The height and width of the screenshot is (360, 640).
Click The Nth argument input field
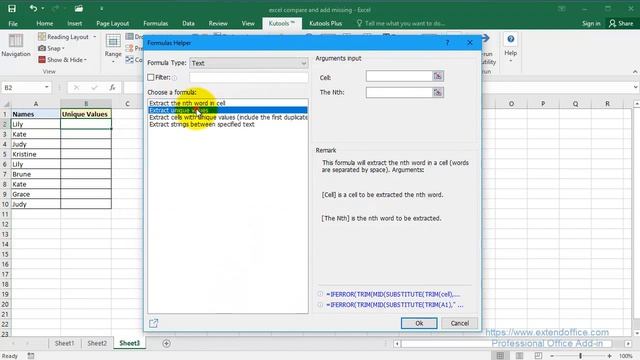coord(399,93)
